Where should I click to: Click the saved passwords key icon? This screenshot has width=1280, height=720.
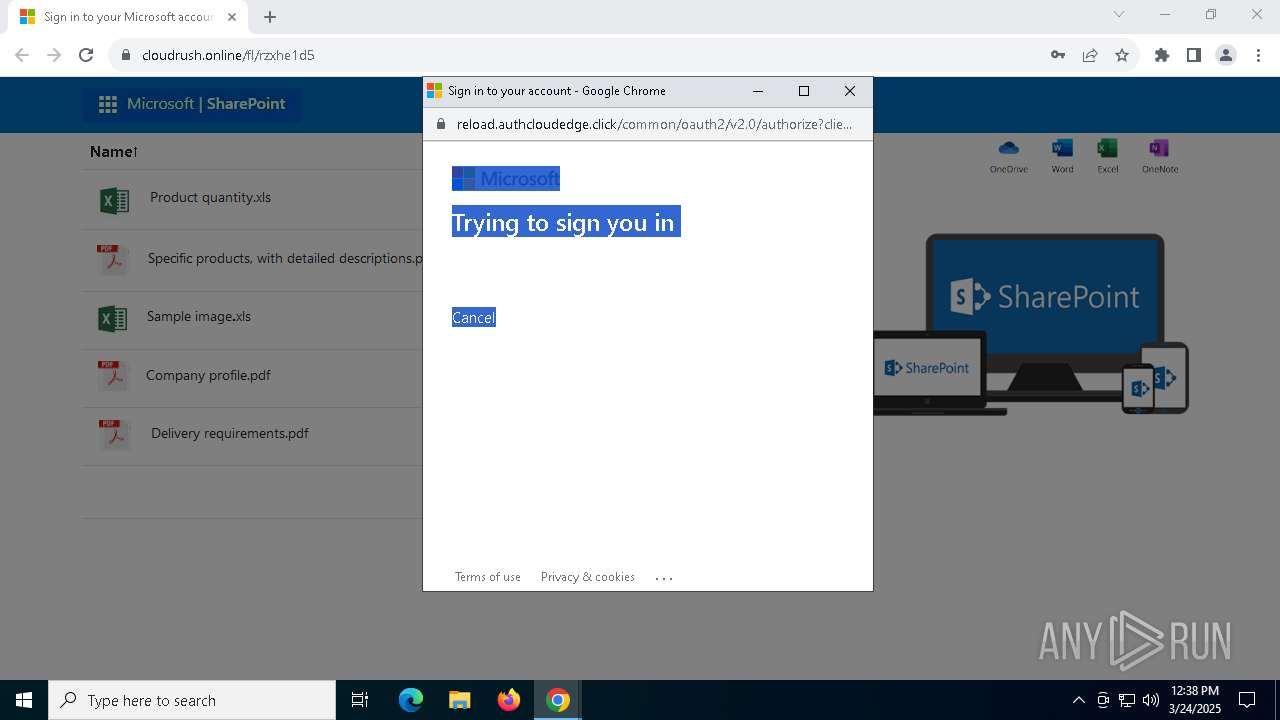1058,55
